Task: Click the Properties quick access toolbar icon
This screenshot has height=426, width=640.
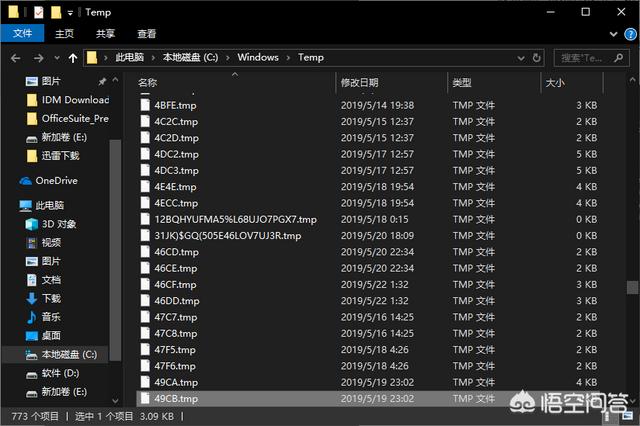Action: click(x=38, y=13)
